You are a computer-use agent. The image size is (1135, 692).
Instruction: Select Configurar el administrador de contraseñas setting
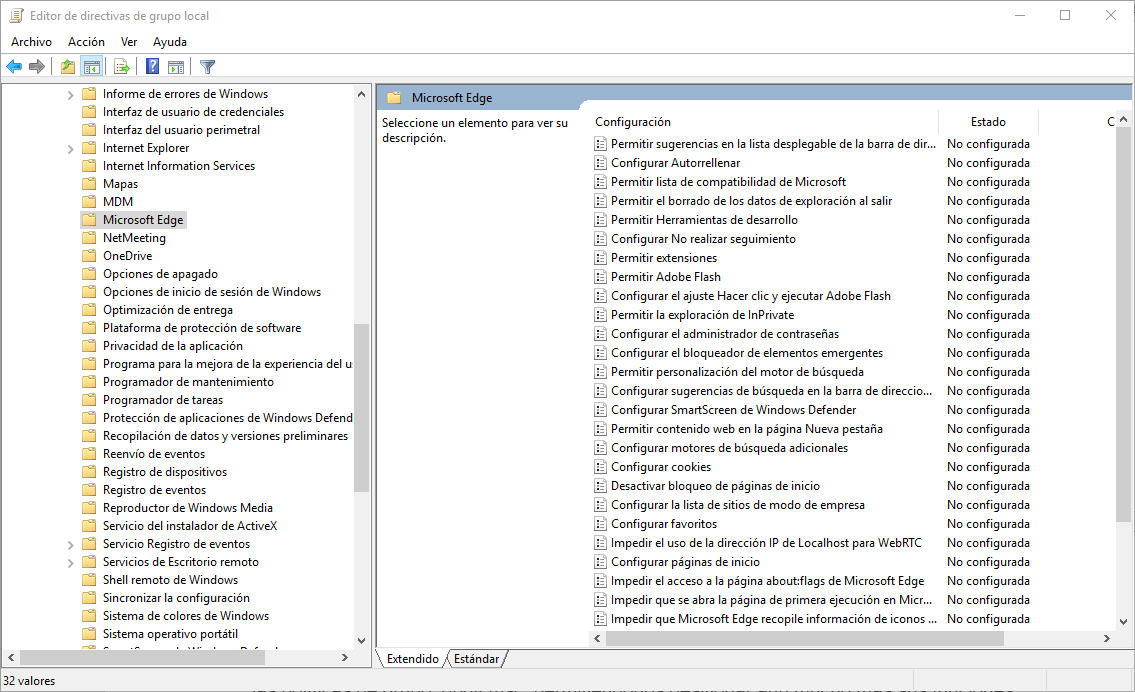click(725, 334)
